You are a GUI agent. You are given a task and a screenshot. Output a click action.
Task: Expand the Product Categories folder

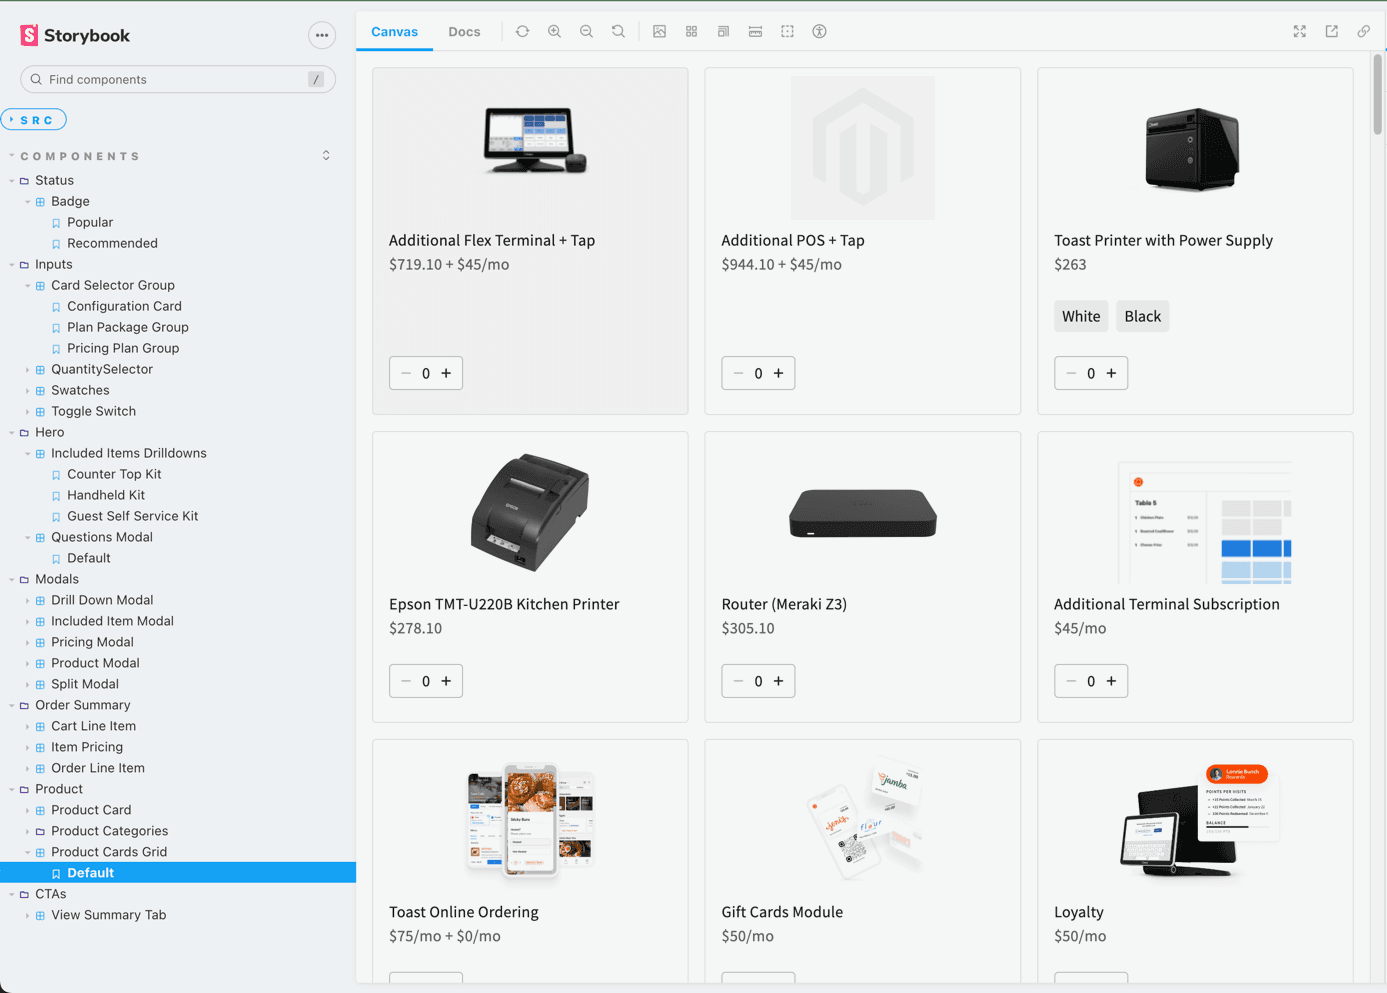pyautogui.click(x=109, y=831)
